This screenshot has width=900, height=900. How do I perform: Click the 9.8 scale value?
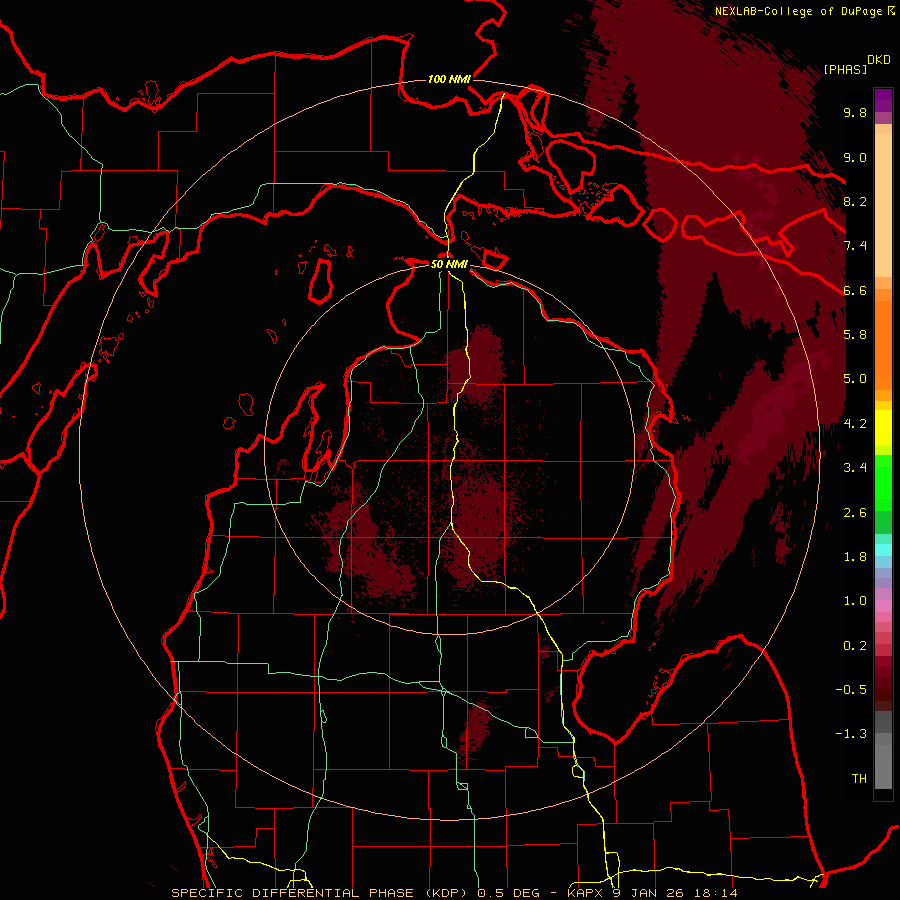pyautogui.click(x=855, y=112)
